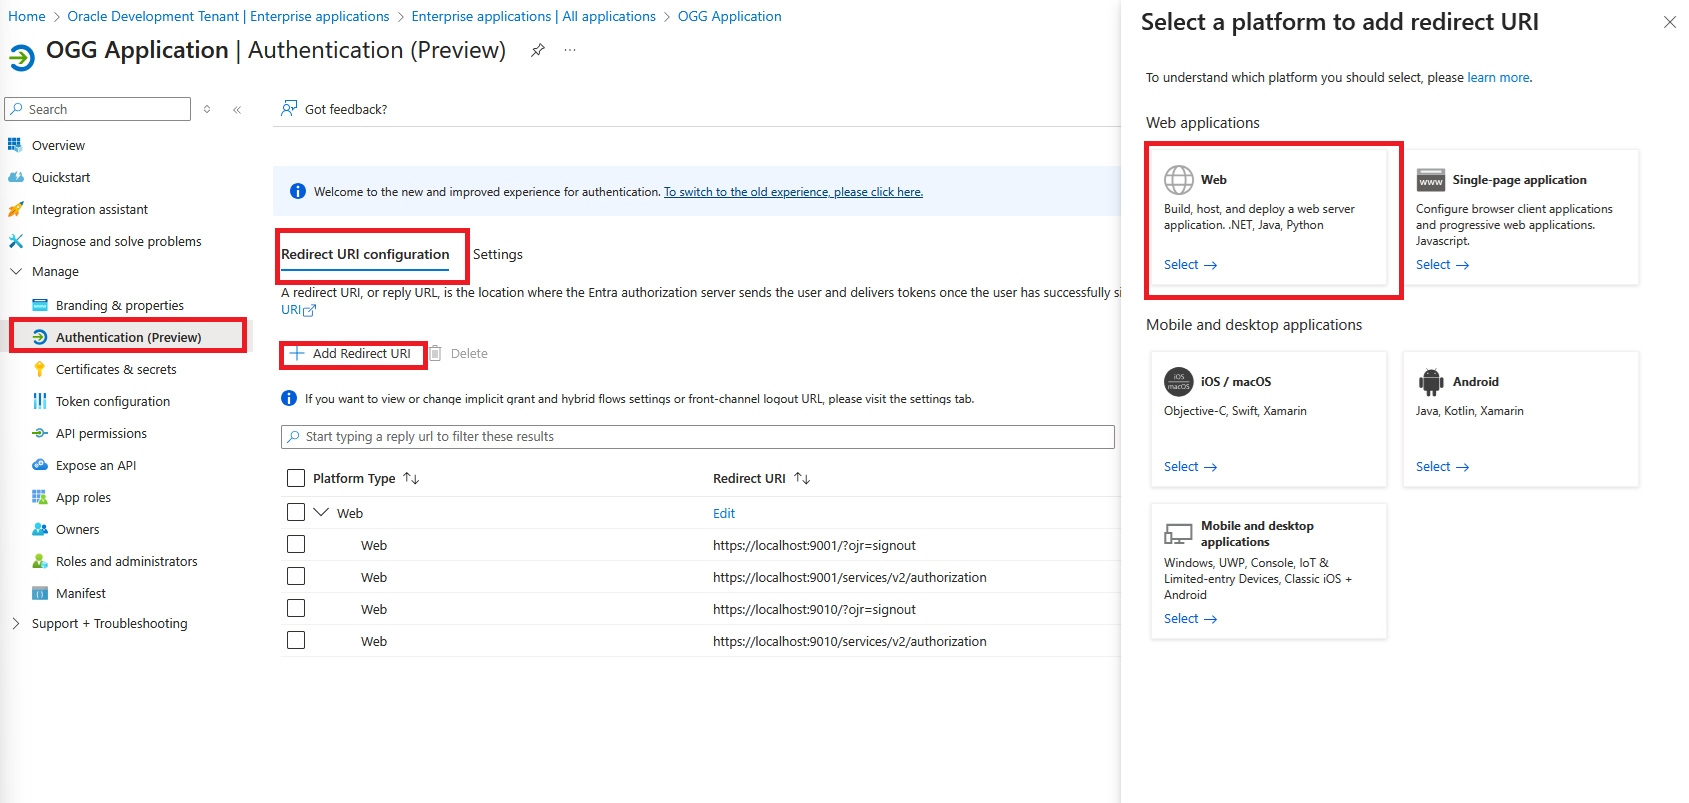Click the Web globe icon
The width and height of the screenshot is (1689, 803).
pos(1179,180)
